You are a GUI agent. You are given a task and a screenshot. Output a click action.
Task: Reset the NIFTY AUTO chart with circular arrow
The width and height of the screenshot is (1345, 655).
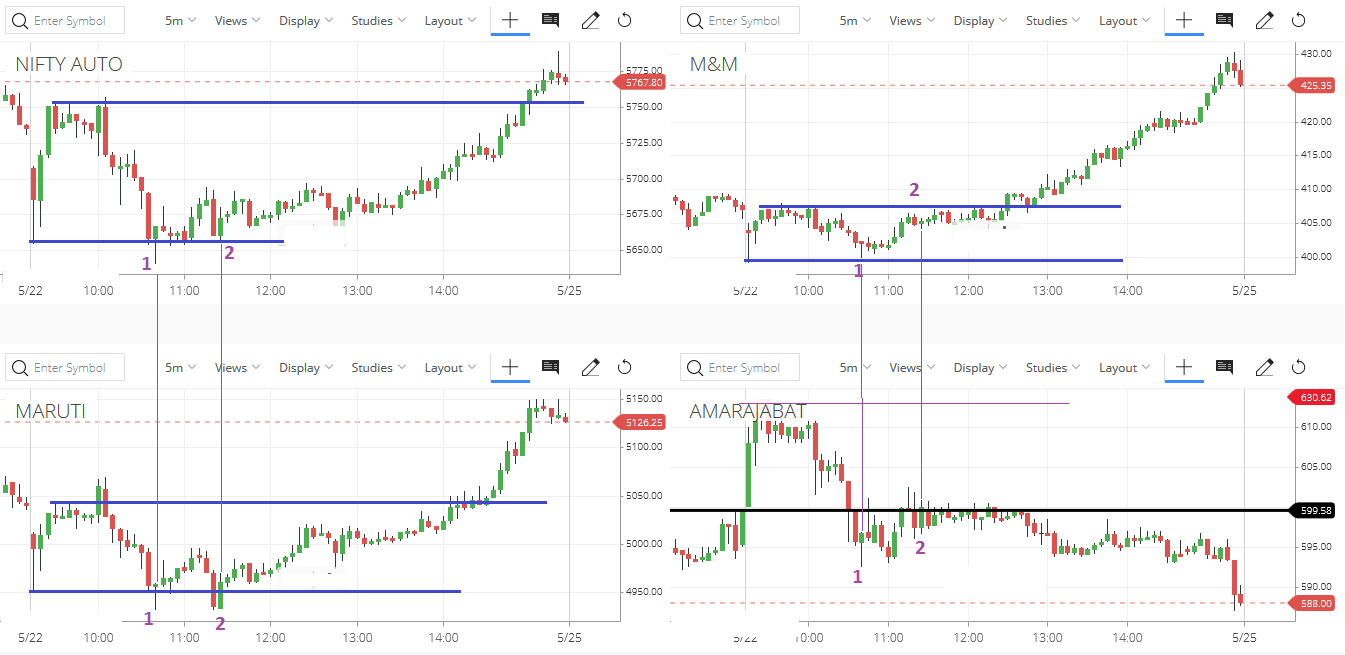point(625,20)
